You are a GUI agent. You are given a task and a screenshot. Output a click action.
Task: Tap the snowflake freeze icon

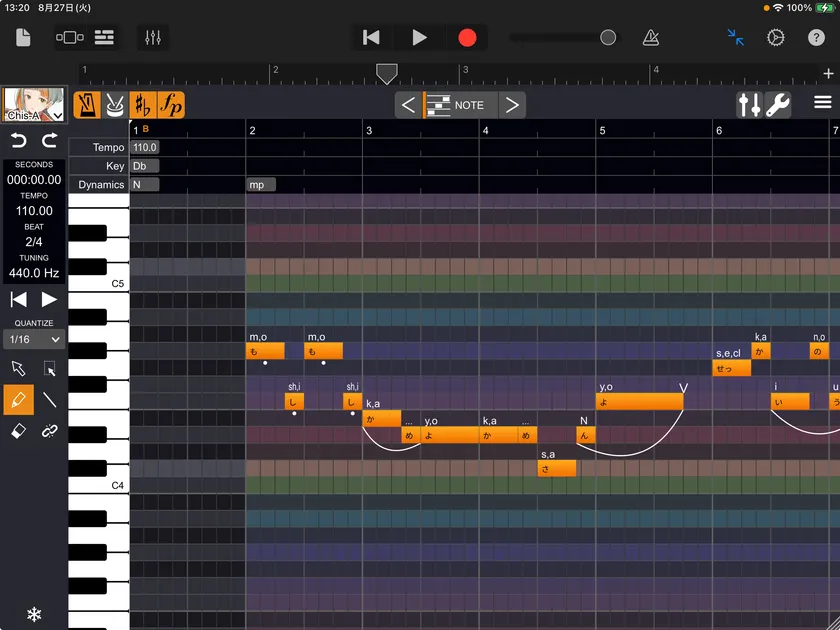point(33,614)
